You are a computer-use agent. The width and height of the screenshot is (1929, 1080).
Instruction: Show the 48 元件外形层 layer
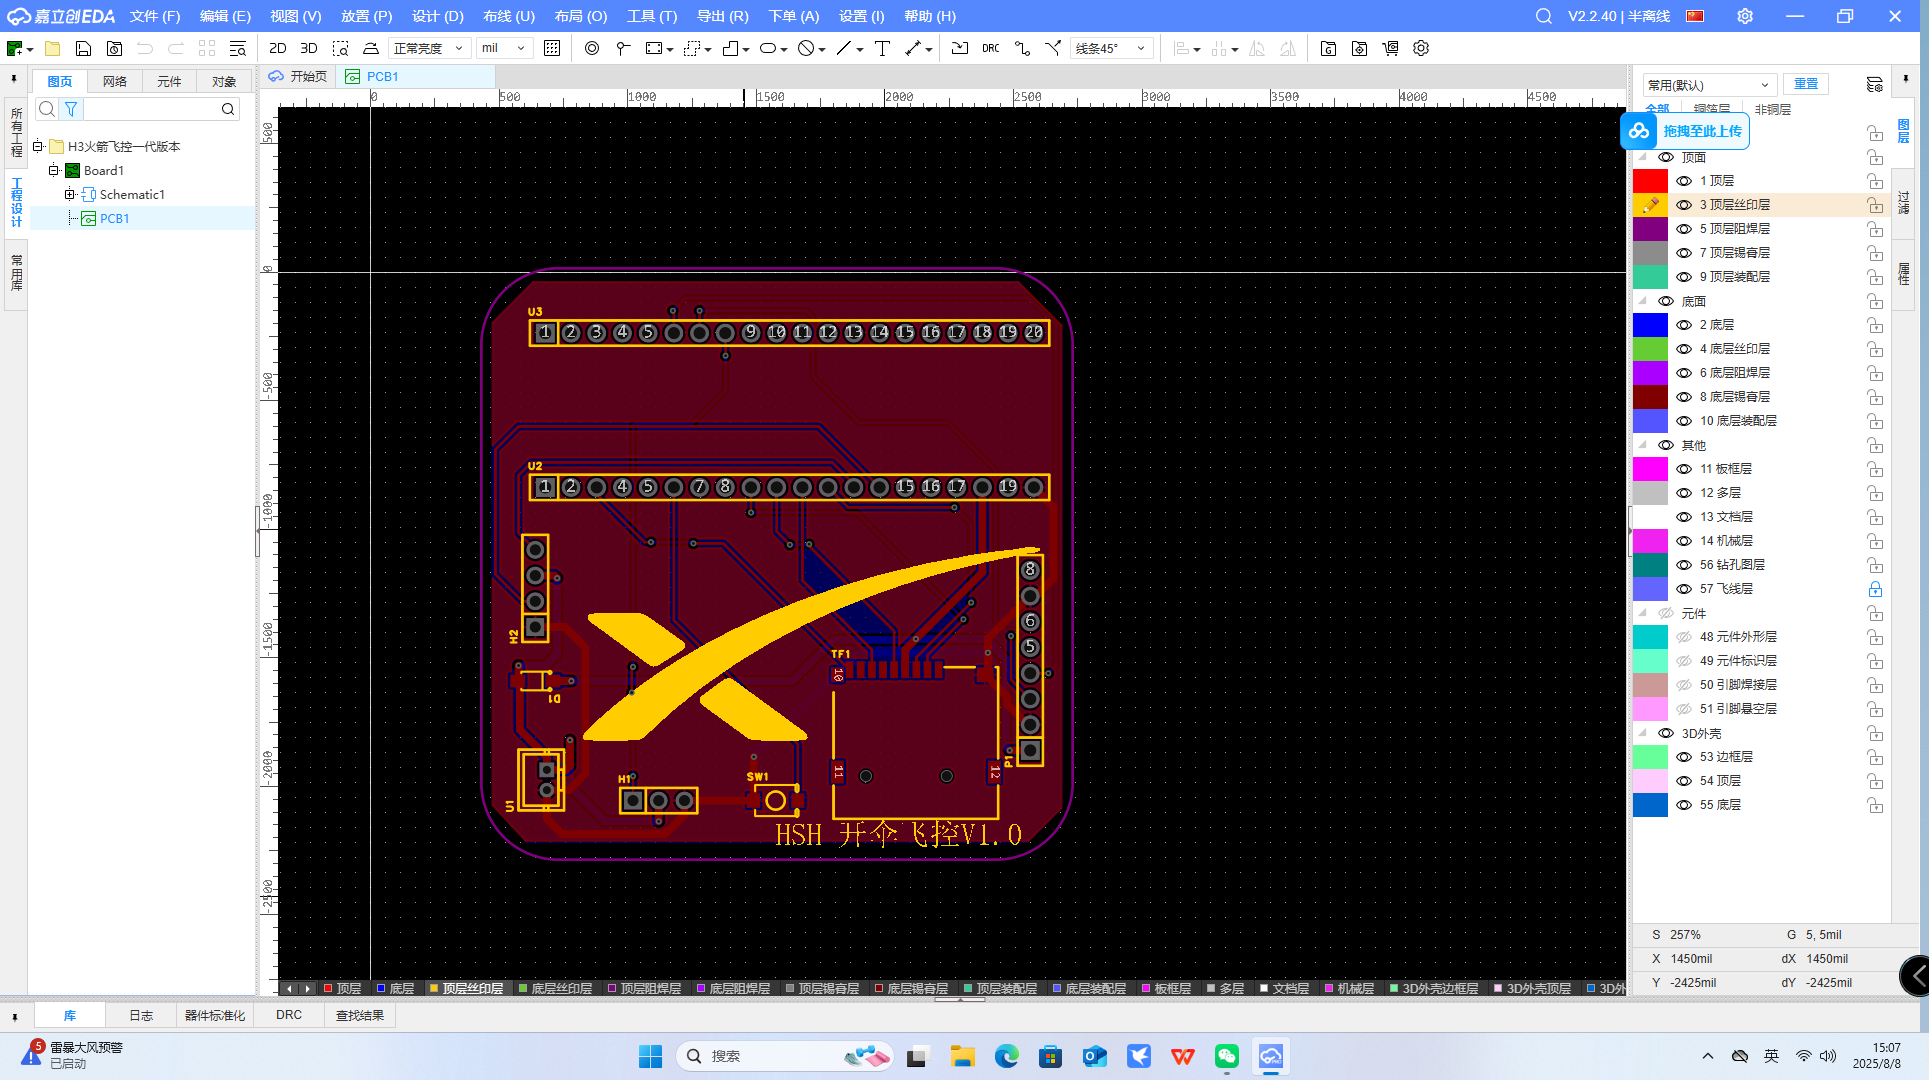pyautogui.click(x=1684, y=637)
